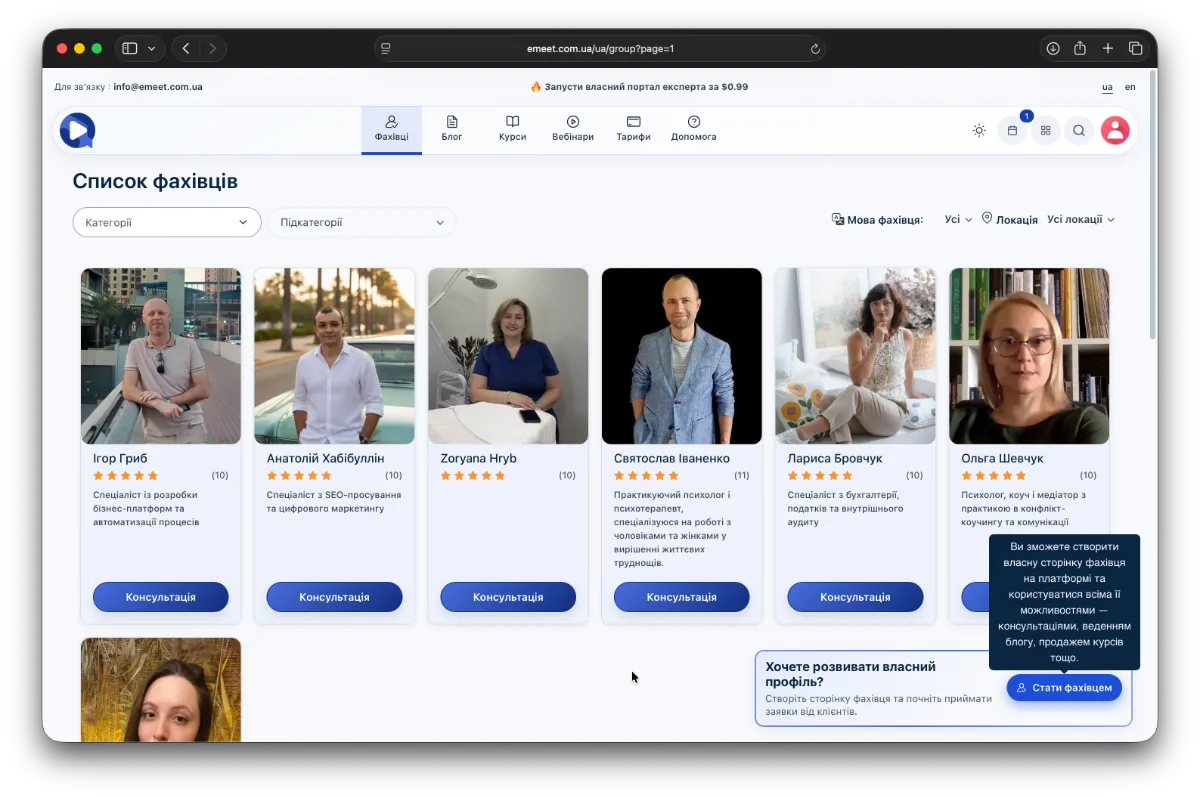The width and height of the screenshot is (1200, 798).
Task: Click the Safari share icon
Action: 1080,48
